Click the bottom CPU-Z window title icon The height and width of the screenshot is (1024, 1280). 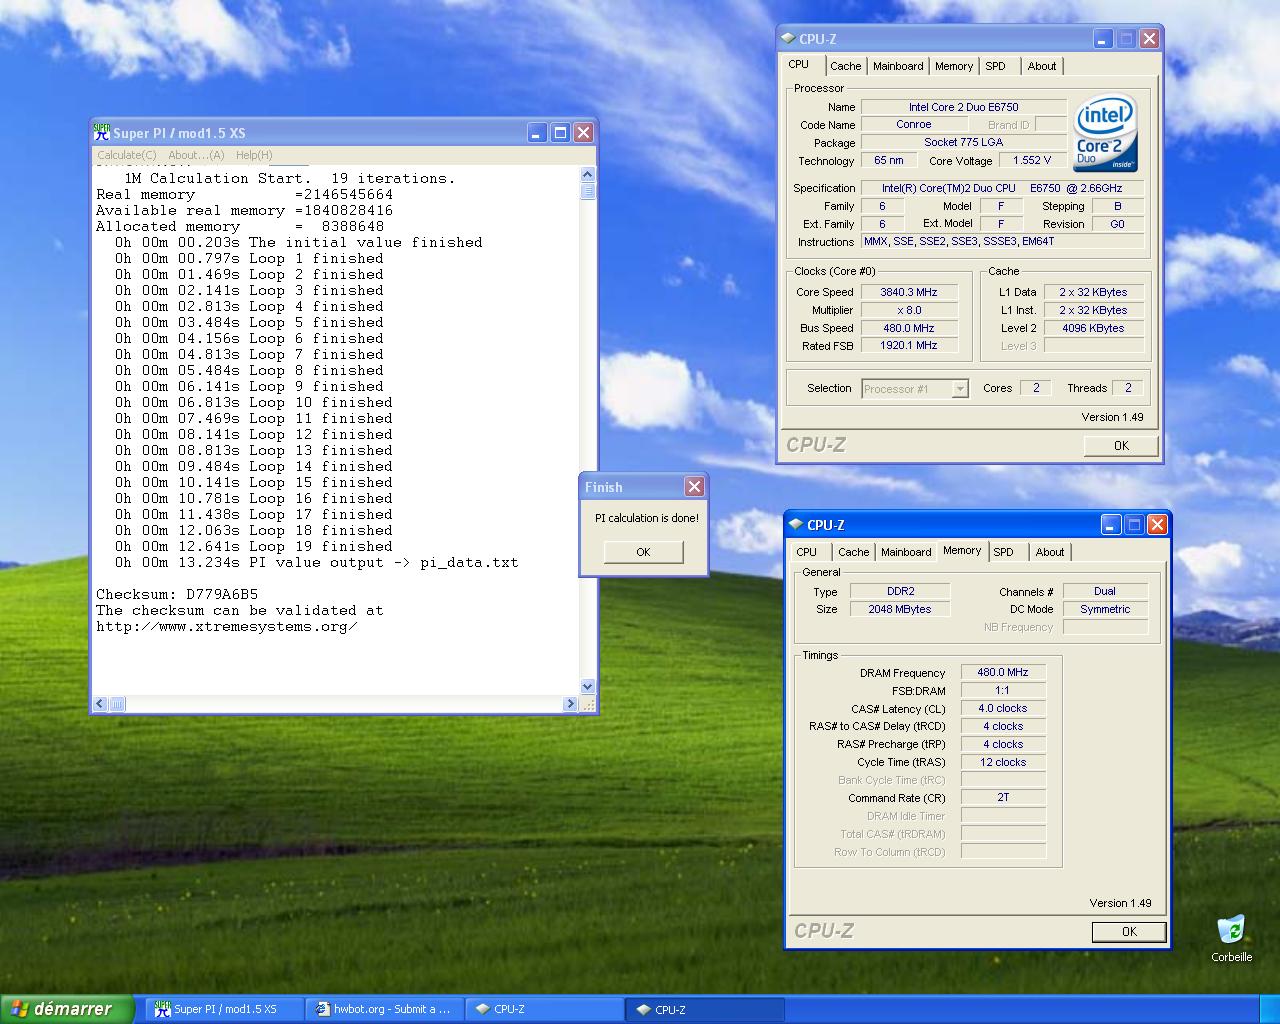(x=796, y=525)
